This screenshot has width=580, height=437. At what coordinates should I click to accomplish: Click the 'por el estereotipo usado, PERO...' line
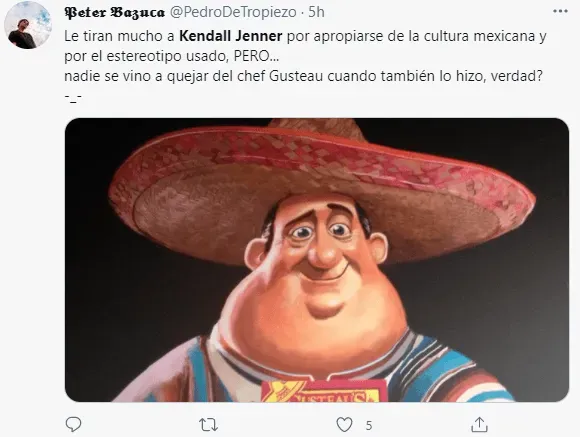click(172, 56)
